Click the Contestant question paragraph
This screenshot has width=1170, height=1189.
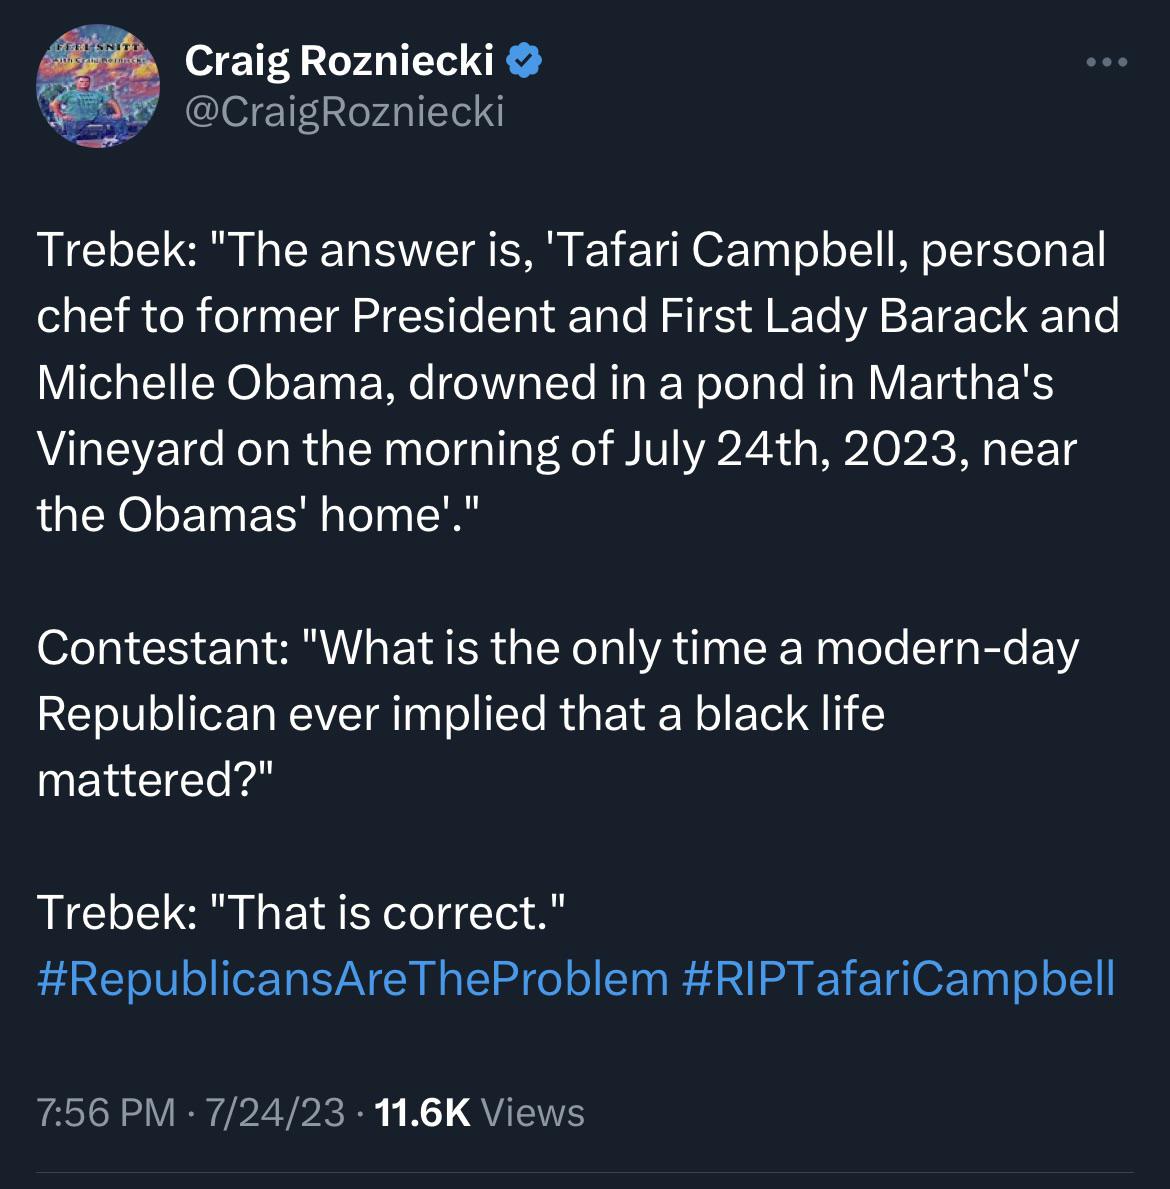[x=557, y=714]
